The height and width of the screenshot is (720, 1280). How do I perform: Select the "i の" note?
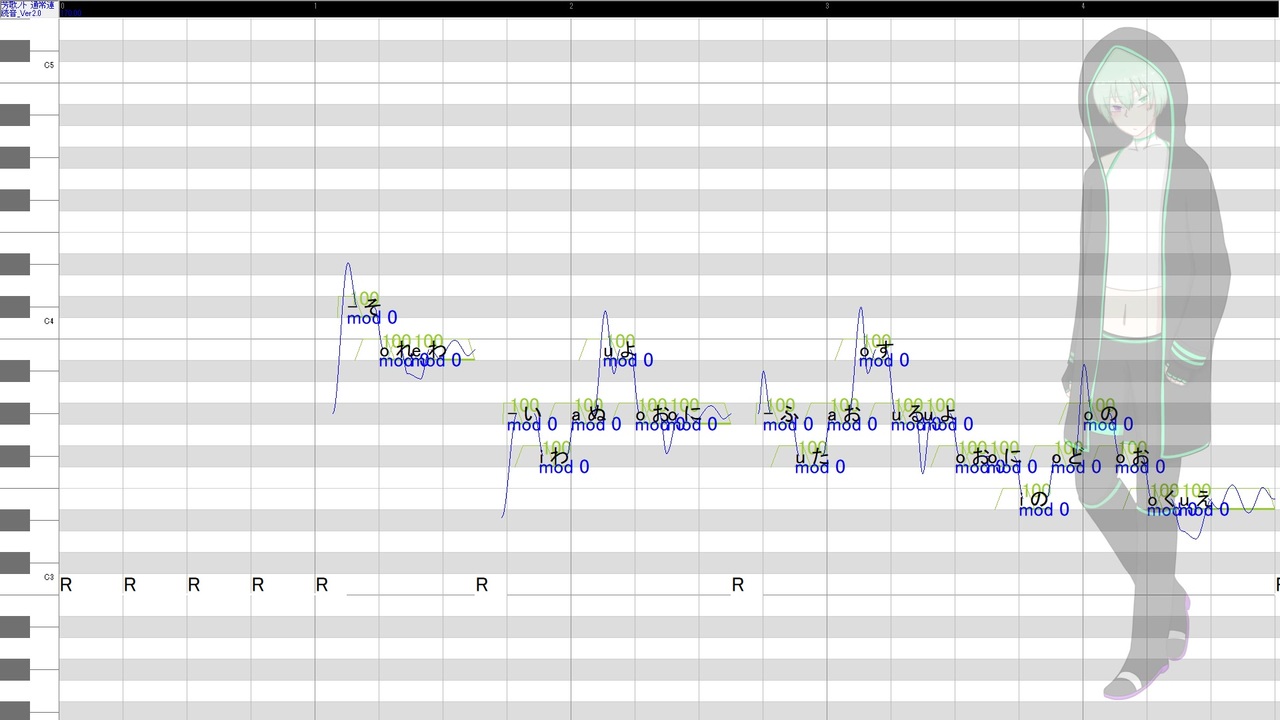pyautogui.click(x=1035, y=500)
